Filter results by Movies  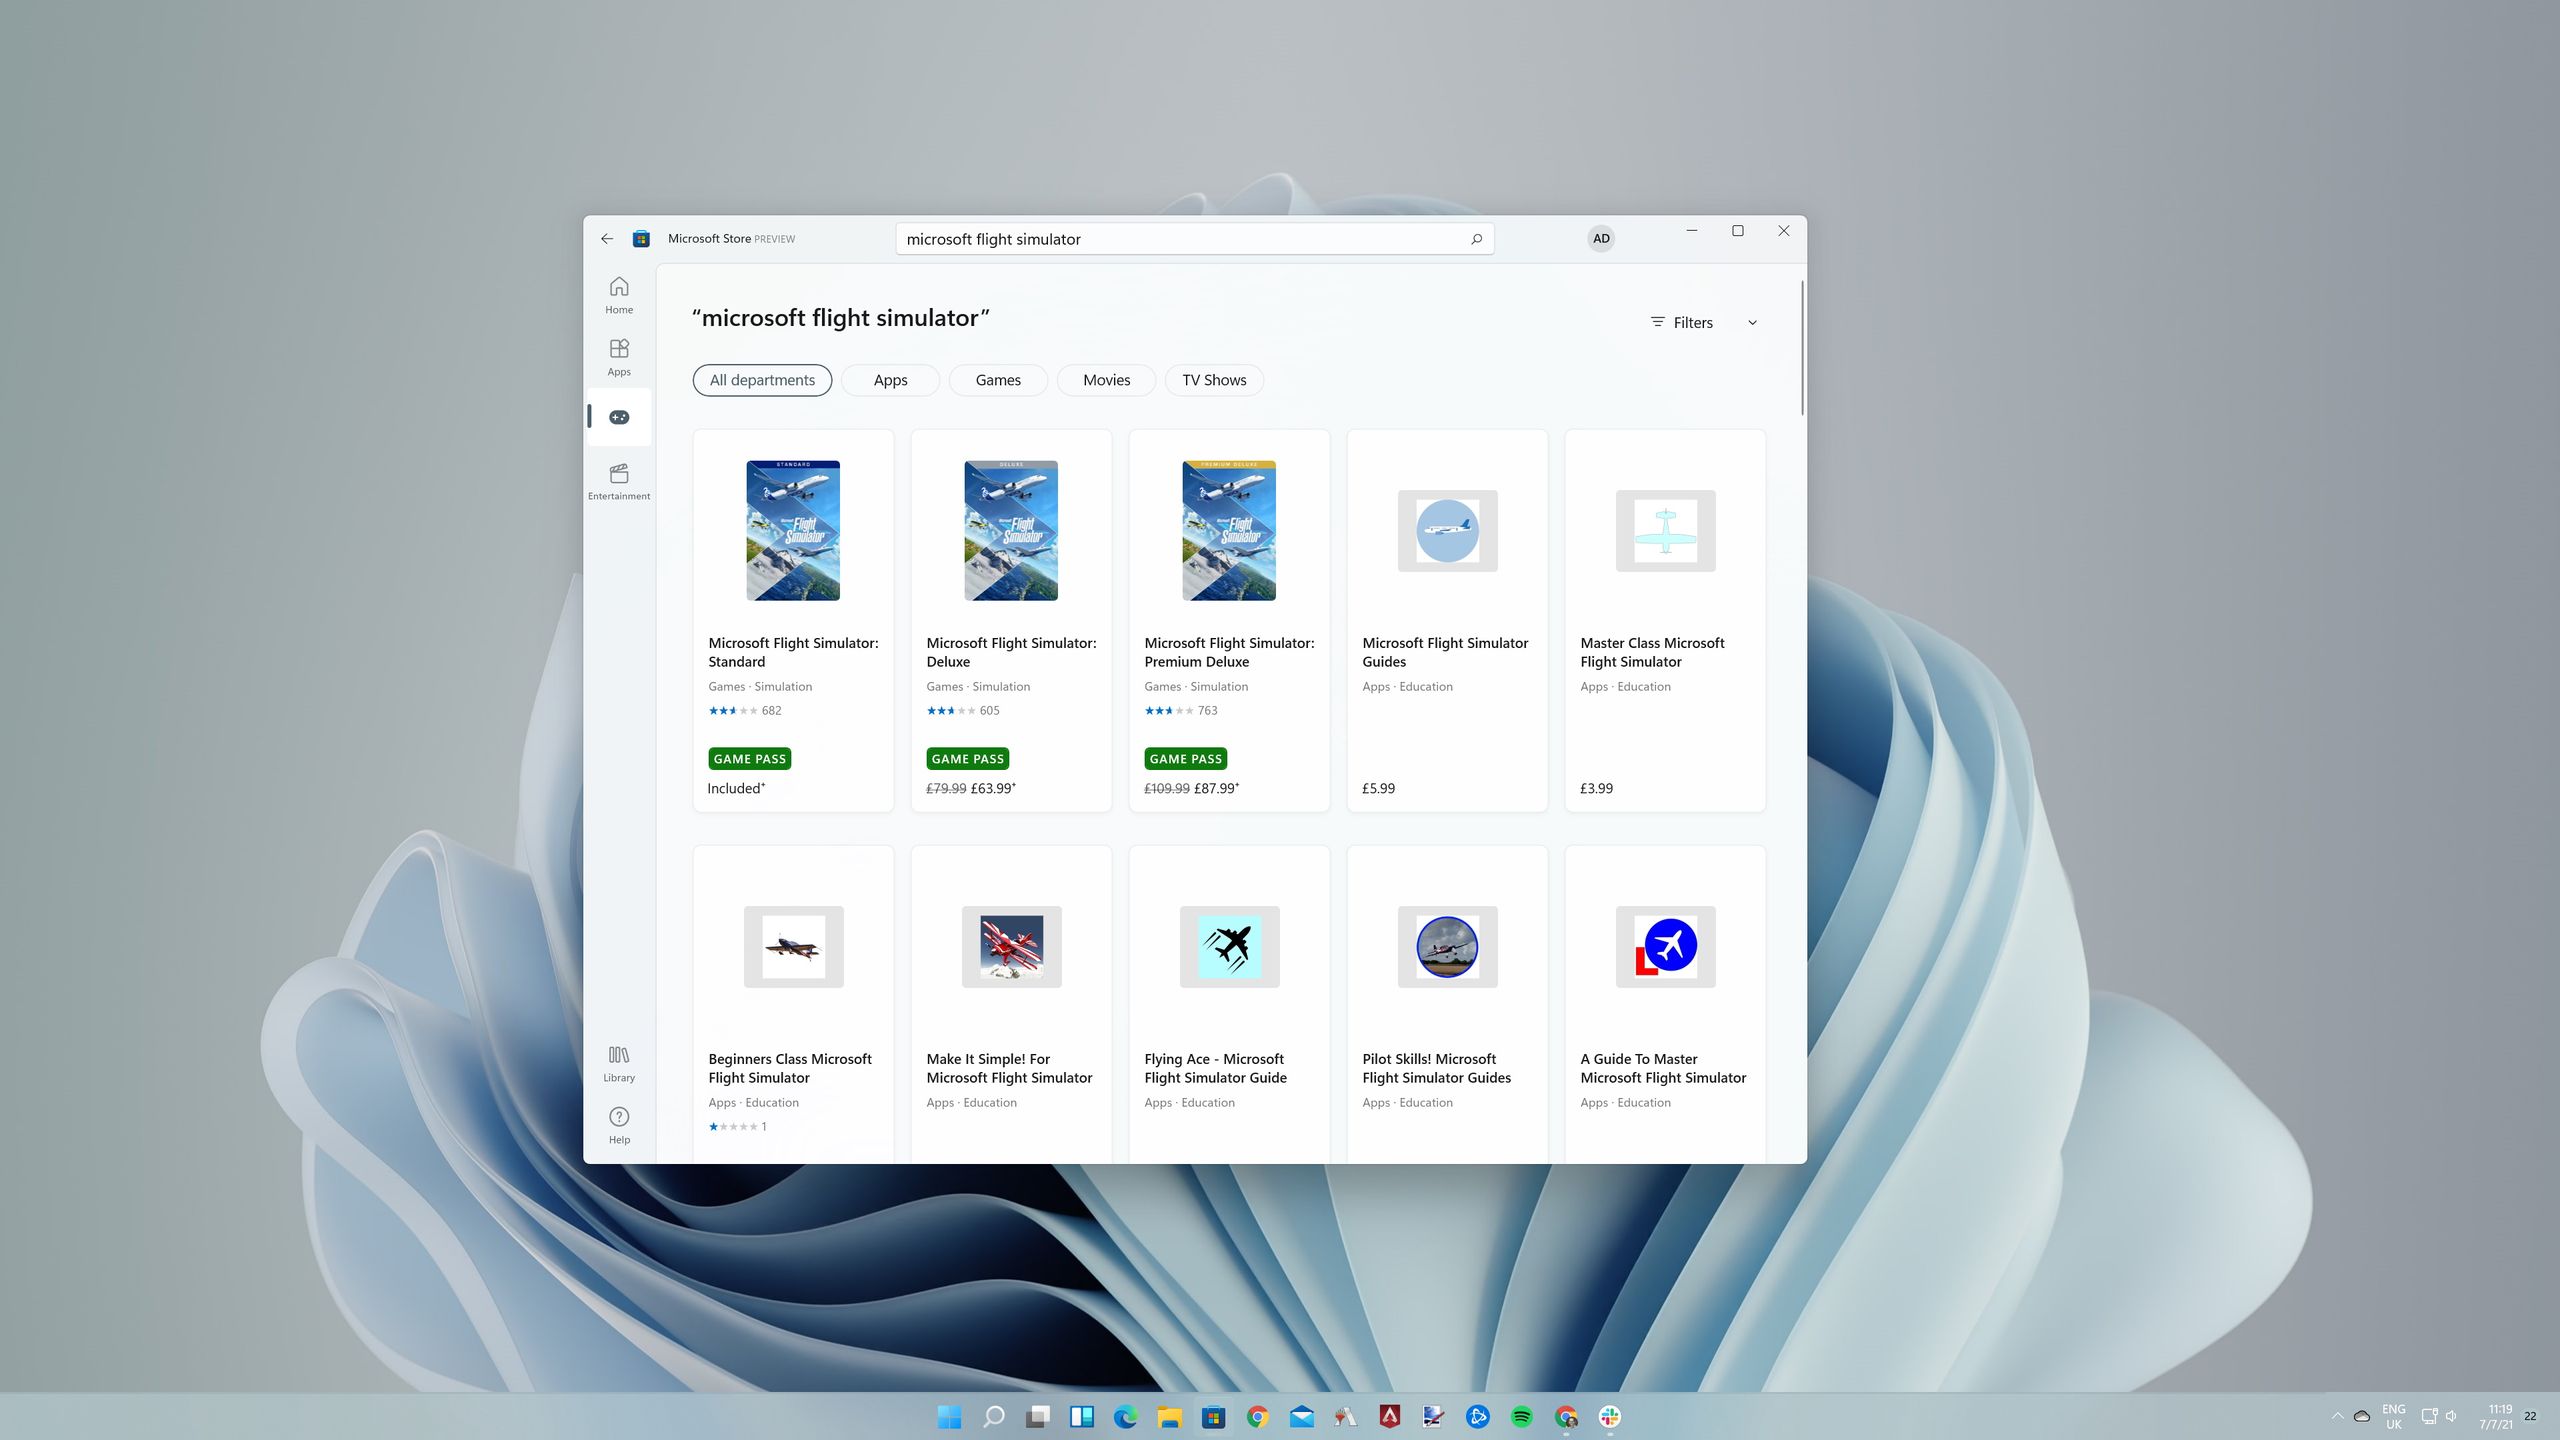point(1106,380)
